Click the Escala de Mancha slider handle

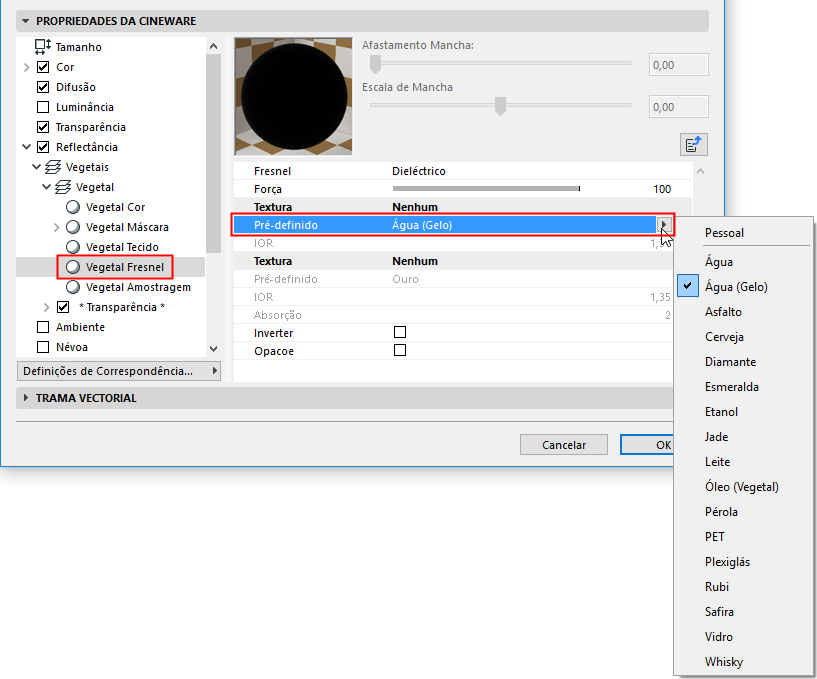[500, 106]
